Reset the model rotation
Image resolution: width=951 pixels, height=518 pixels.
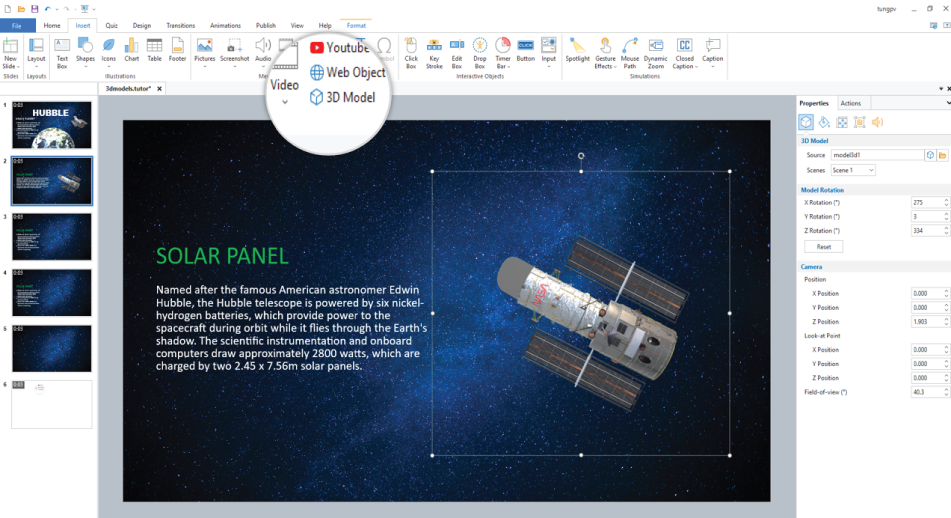pyautogui.click(x=824, y=247)
